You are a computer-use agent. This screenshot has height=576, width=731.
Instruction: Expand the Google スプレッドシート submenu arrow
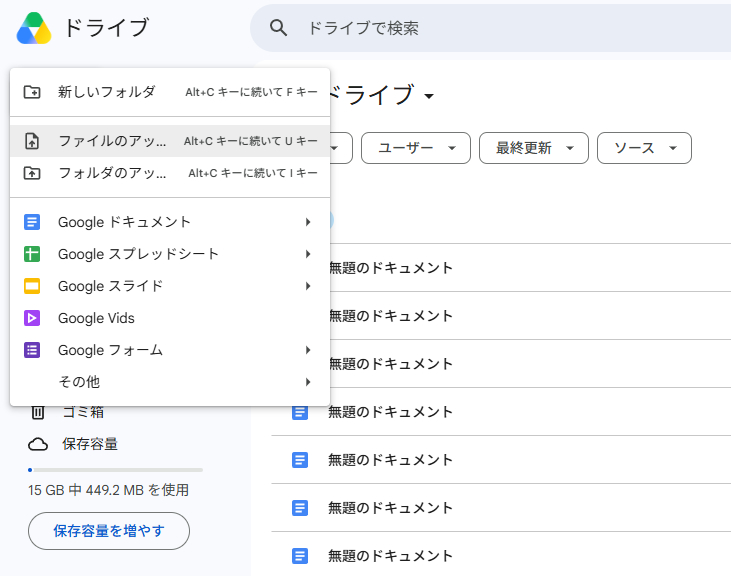tap(308, 254)
